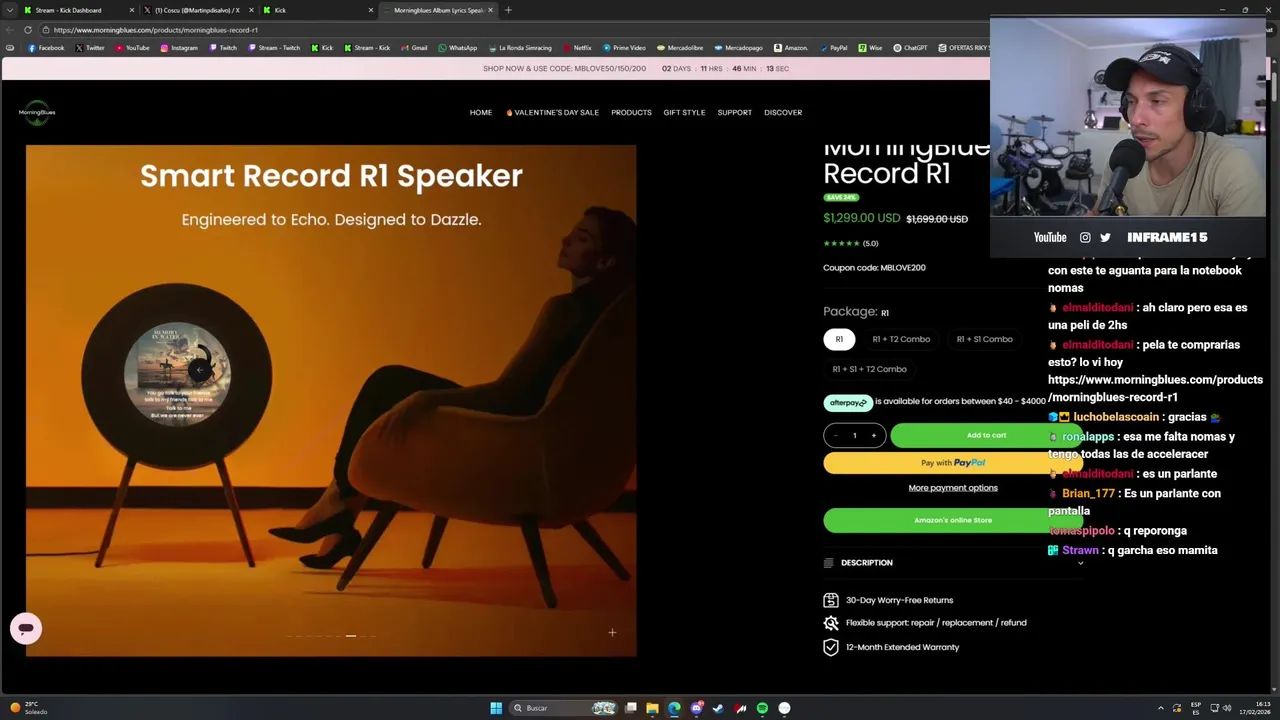
Task: Open the browser tab list dropdown
Action: click(x=9, y=10)
